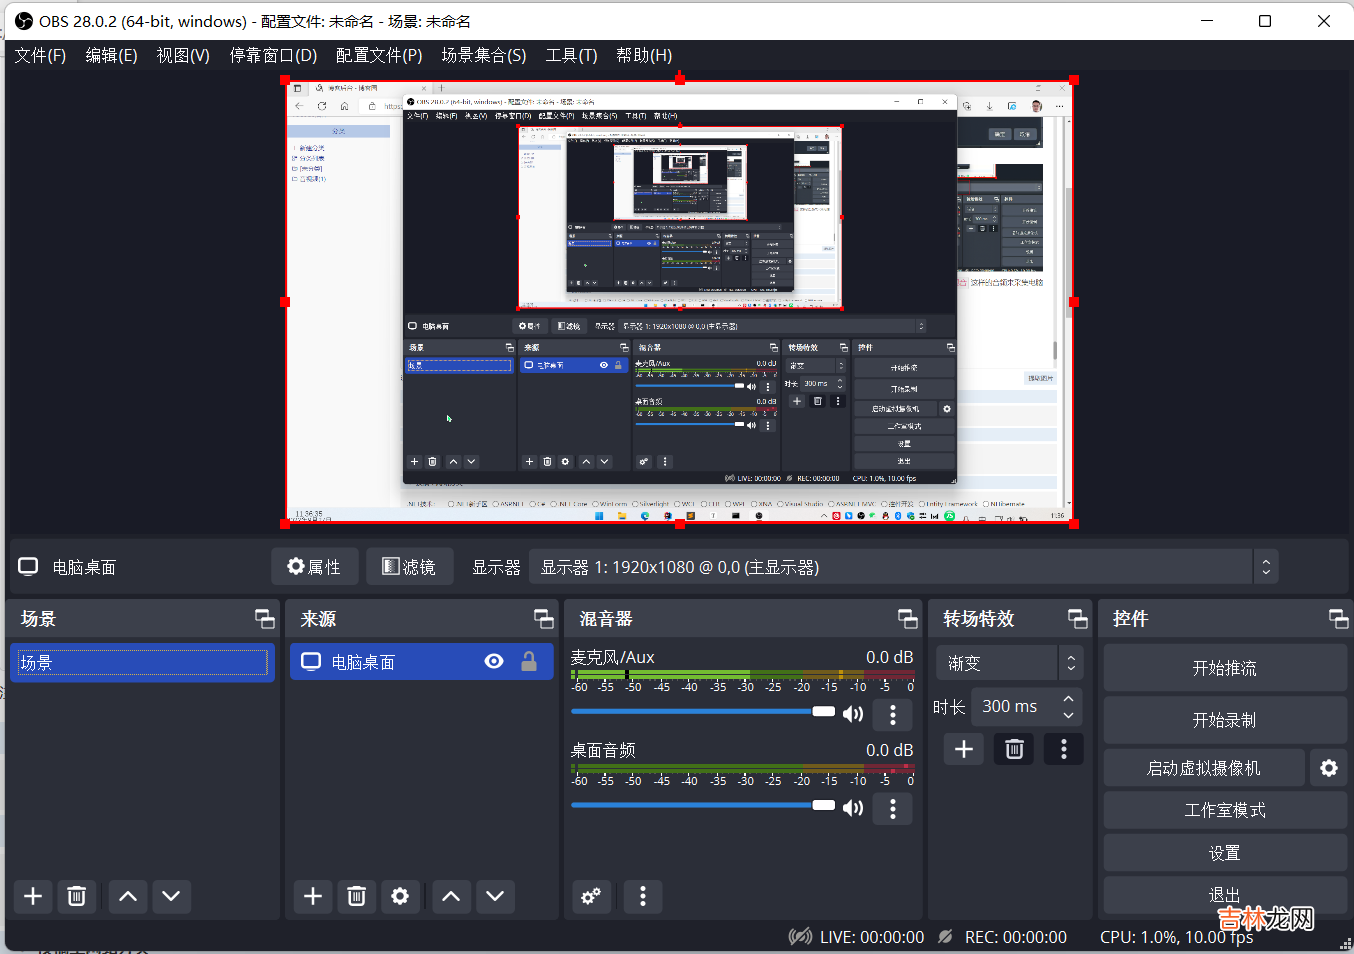Open the Desktop Audio three-dot menu

coord(892,808)
